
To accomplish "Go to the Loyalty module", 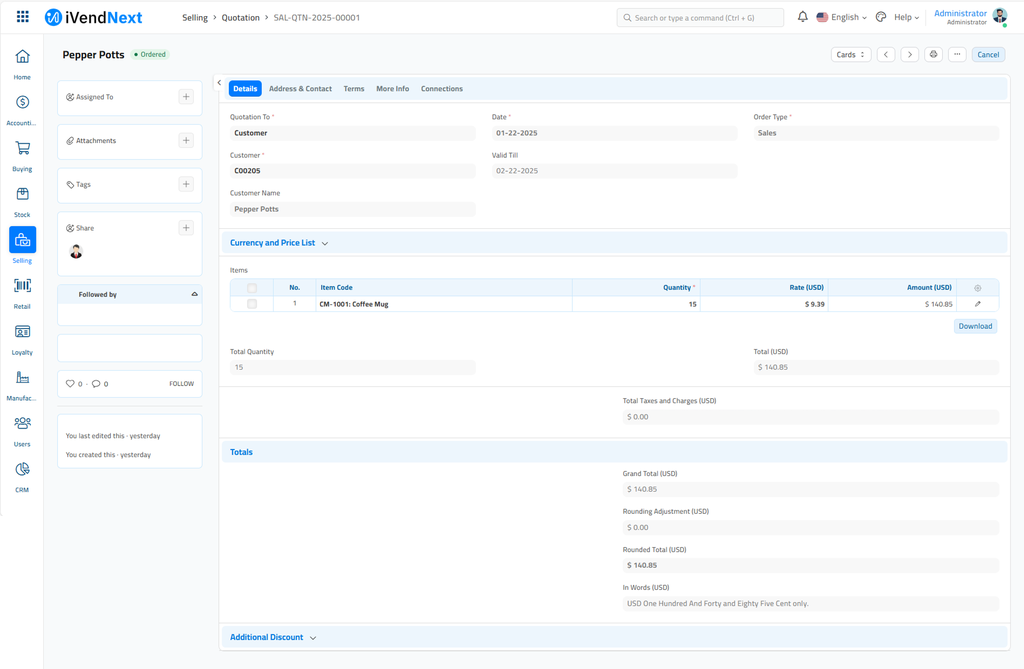I will point(22,332).
